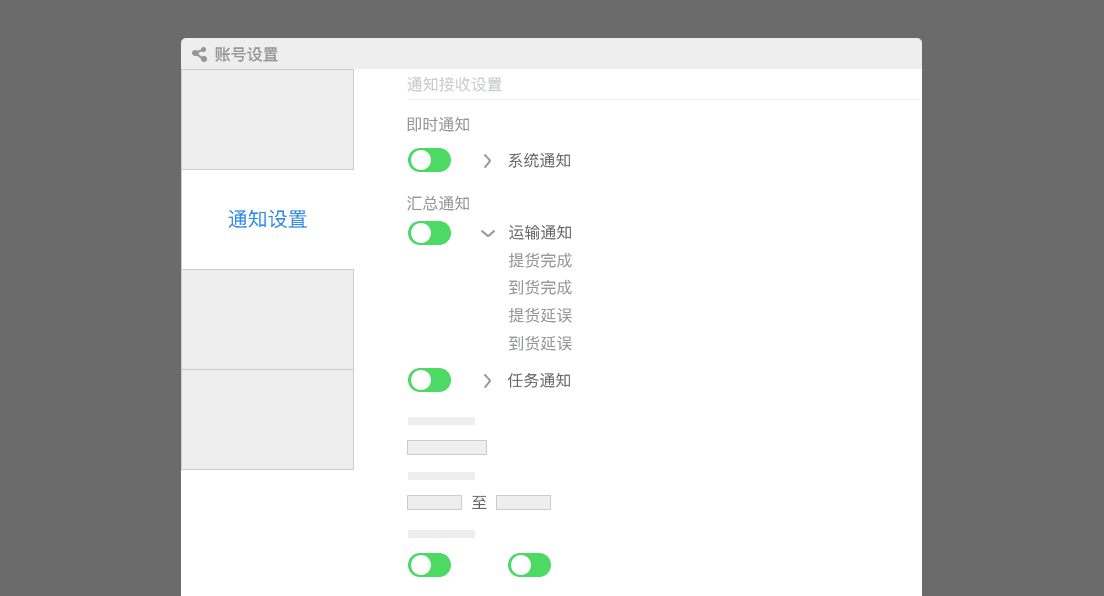The width and height of the screenshot is (1104, 596).
Task: Turn off the 任务通知 switch
Action: (x=429, y=380)
